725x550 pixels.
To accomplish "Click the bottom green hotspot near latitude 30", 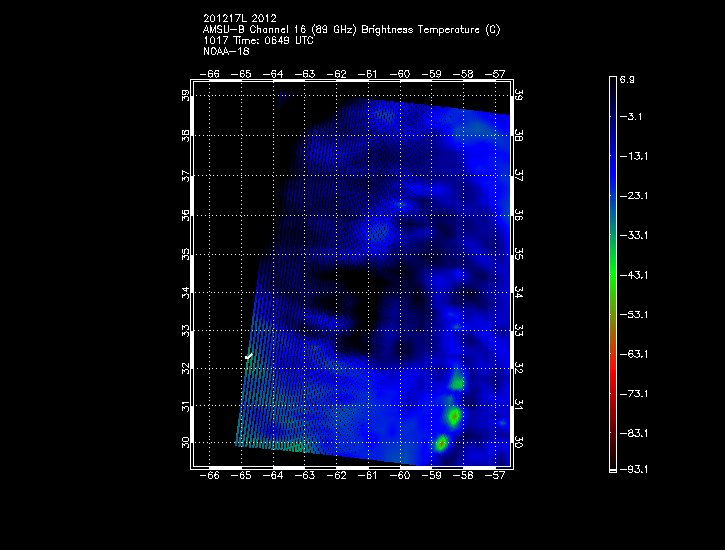I will pos(441,443).
